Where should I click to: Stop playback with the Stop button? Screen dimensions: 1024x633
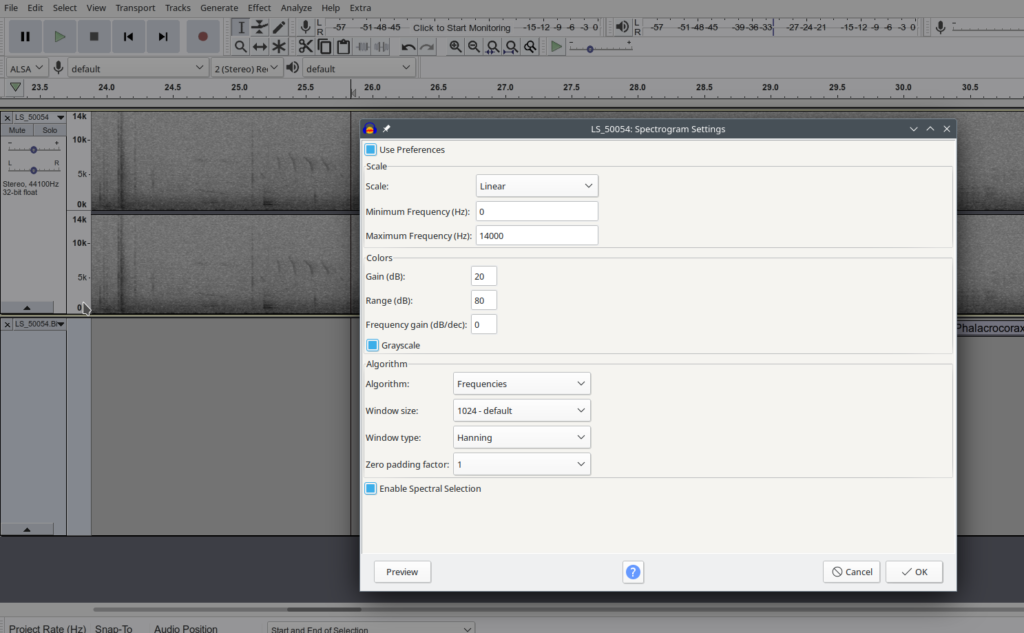(x=94, y=37)
